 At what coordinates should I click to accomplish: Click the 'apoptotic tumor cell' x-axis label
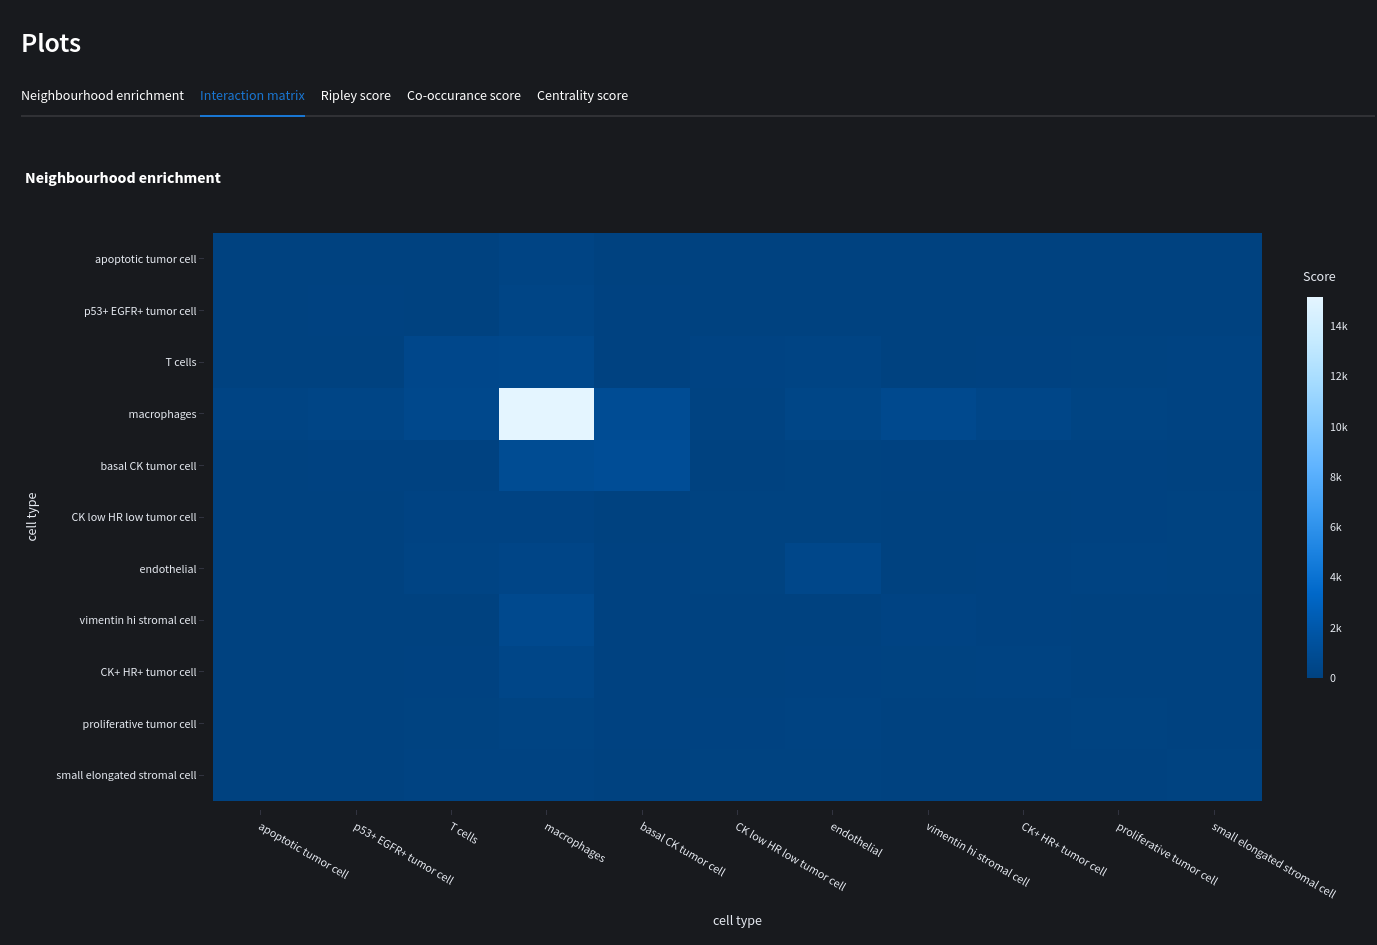point(303,851)
